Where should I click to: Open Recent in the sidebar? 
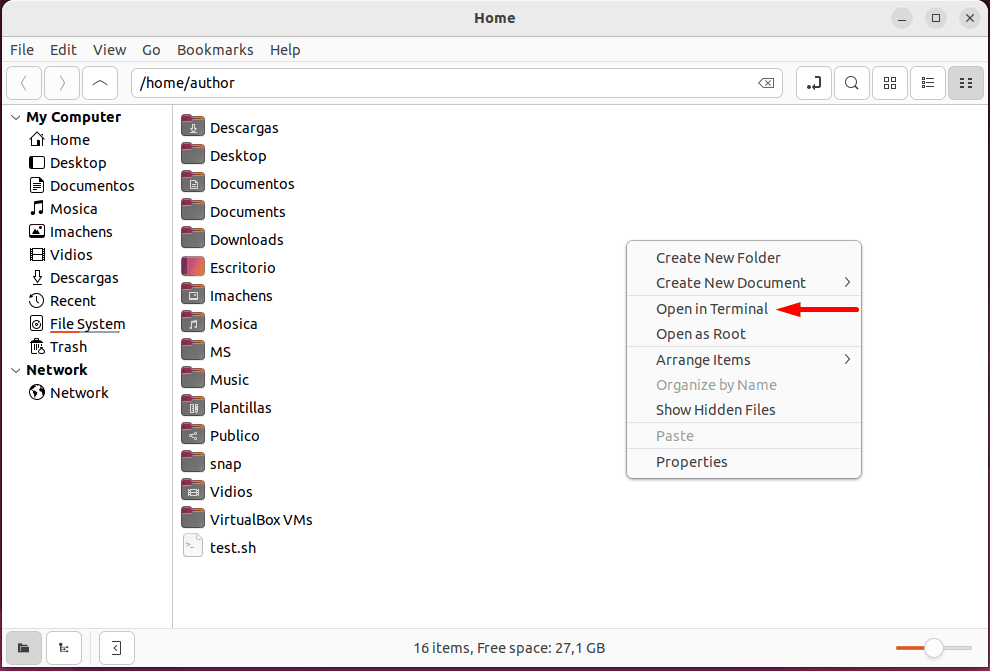tap(62, 301)
